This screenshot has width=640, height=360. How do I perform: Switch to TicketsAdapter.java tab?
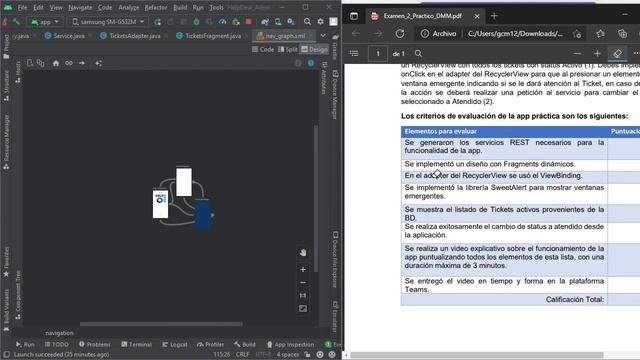coord(131,36)
